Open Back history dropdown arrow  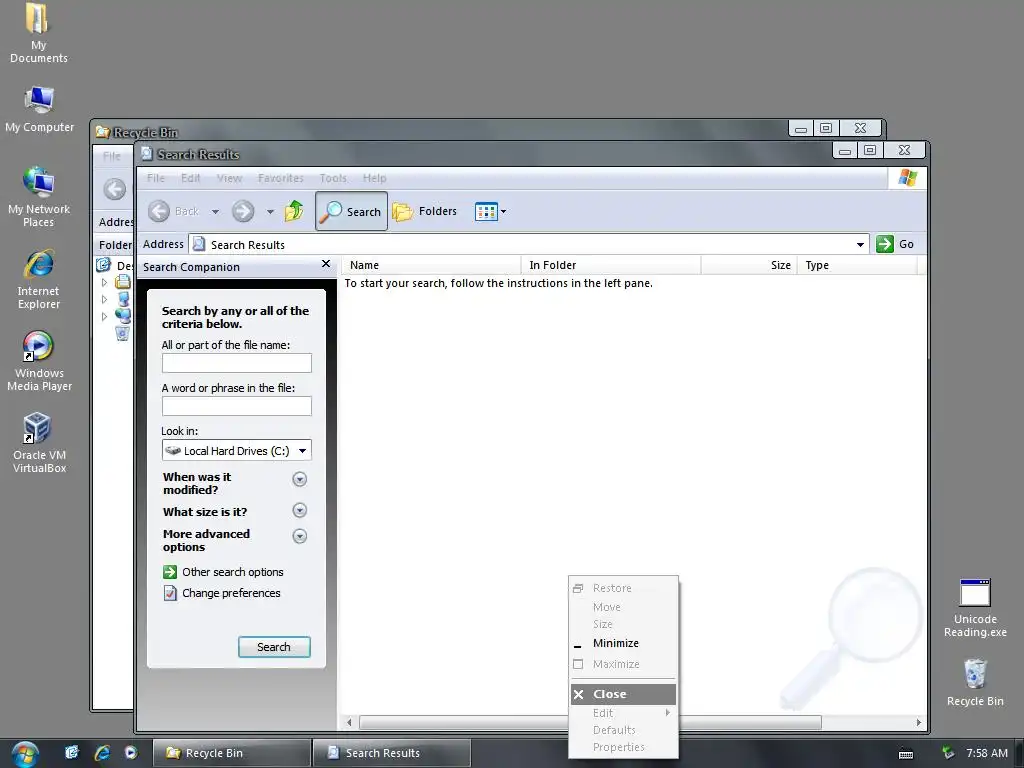click(216, 212)
